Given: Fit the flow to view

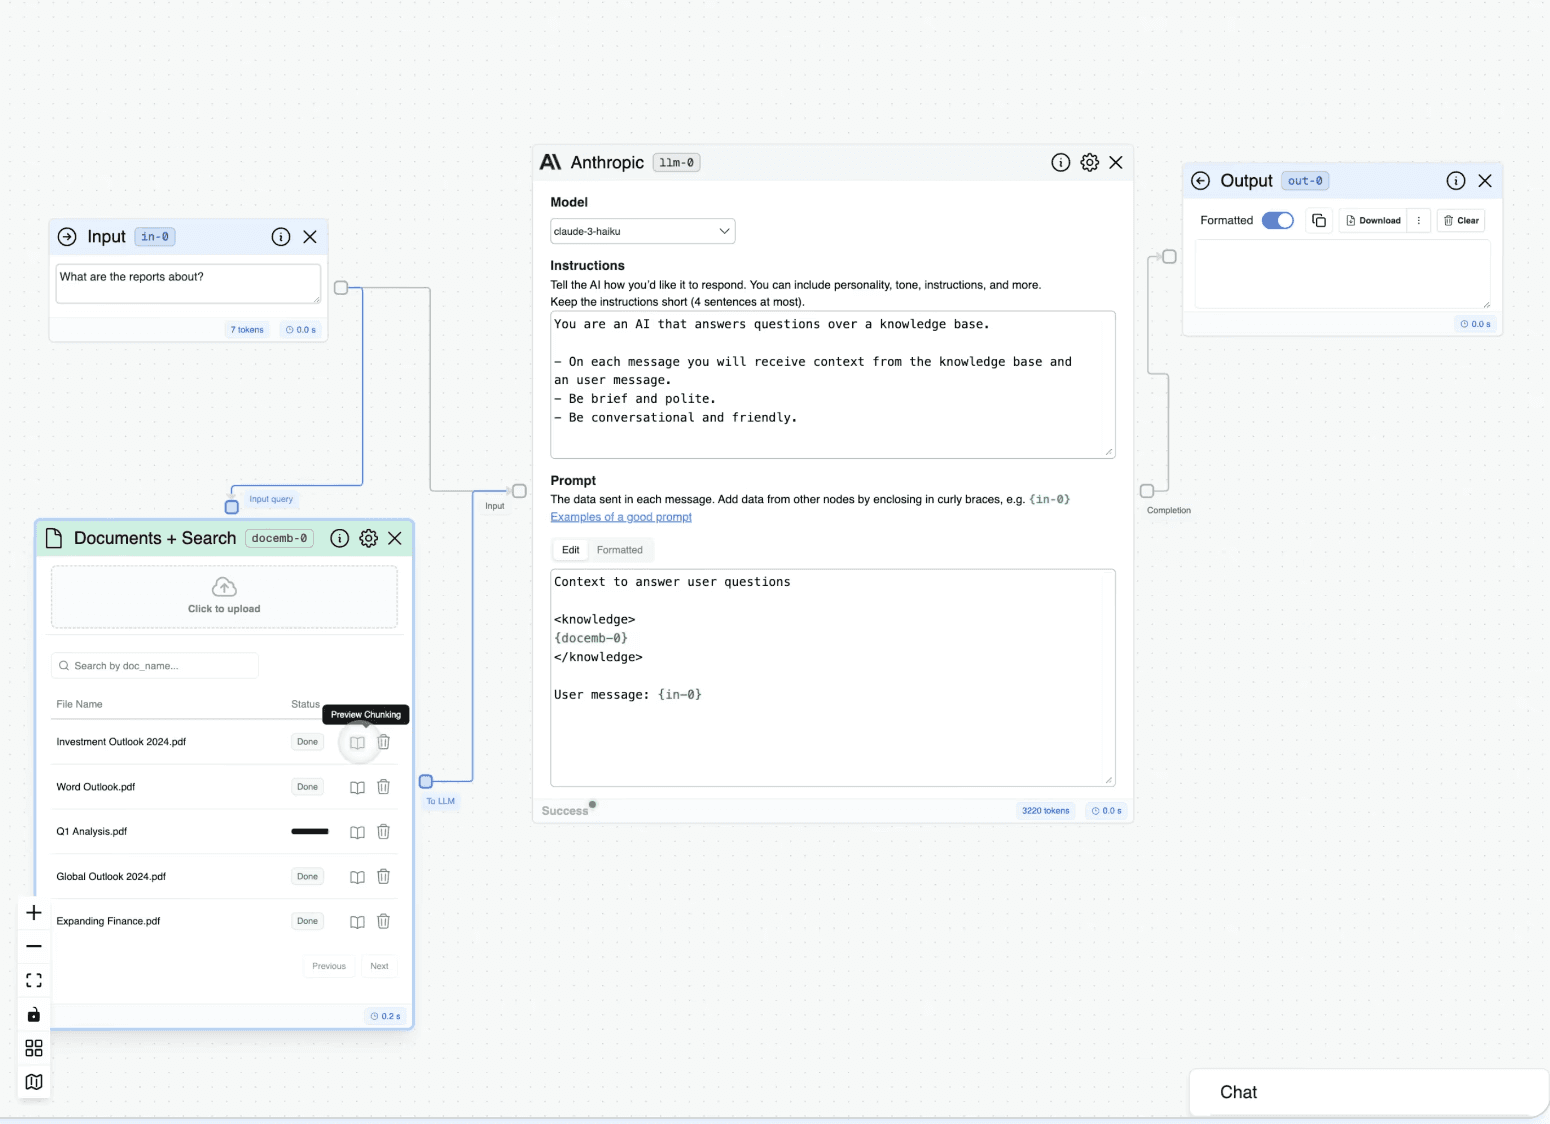Looking at the screenshot, I should [34, 980].
